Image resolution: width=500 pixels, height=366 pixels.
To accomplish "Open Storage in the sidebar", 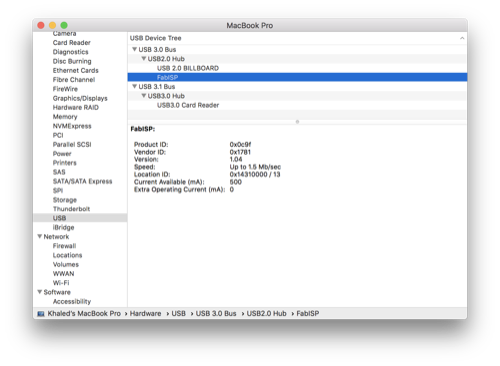I will tap(65, 200).
